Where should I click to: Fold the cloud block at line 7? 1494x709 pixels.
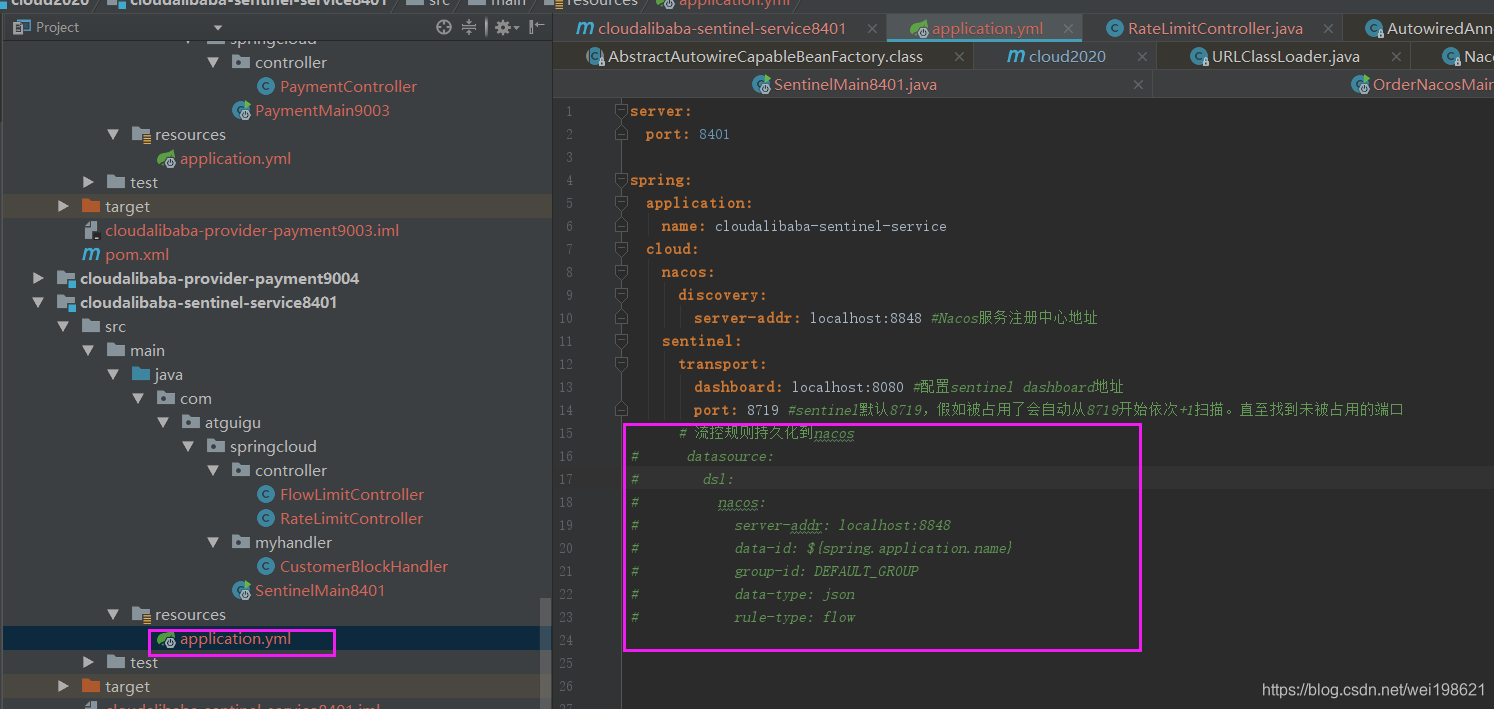(621, 249)
